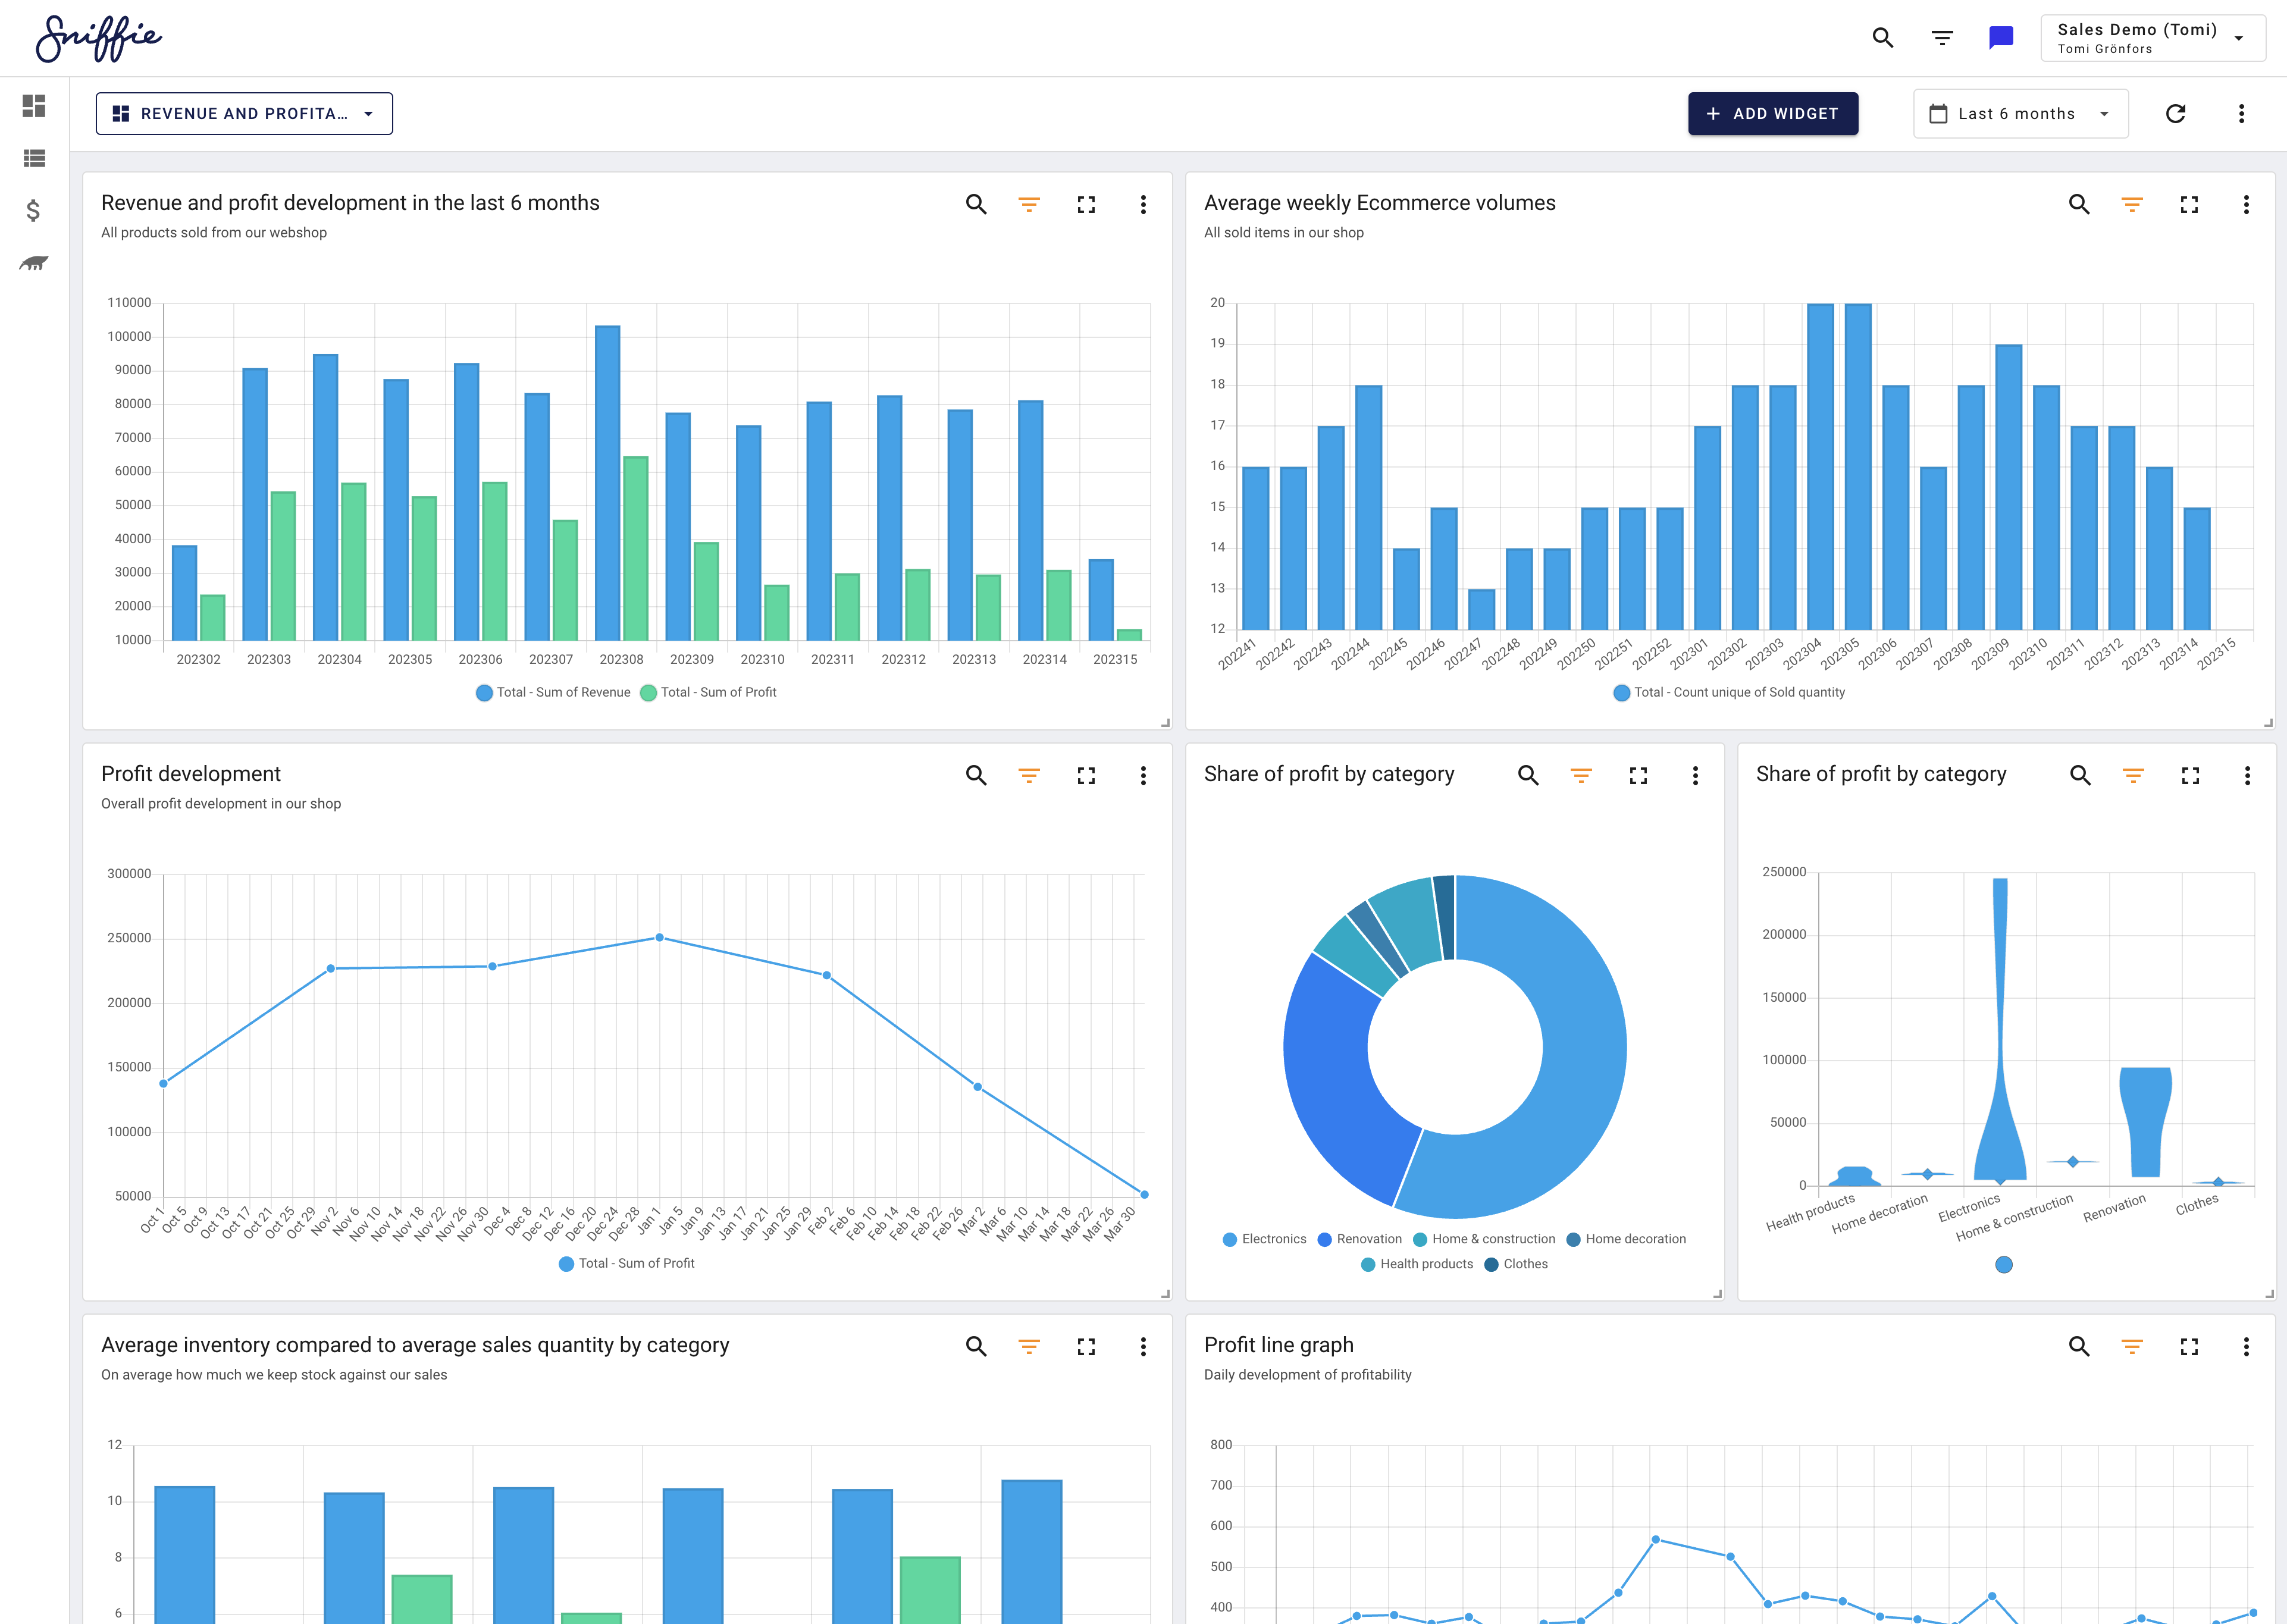Click the Sniffie anteater mascot icon
This screenshot has width=2287, height=1624.
tap(33, 264)
